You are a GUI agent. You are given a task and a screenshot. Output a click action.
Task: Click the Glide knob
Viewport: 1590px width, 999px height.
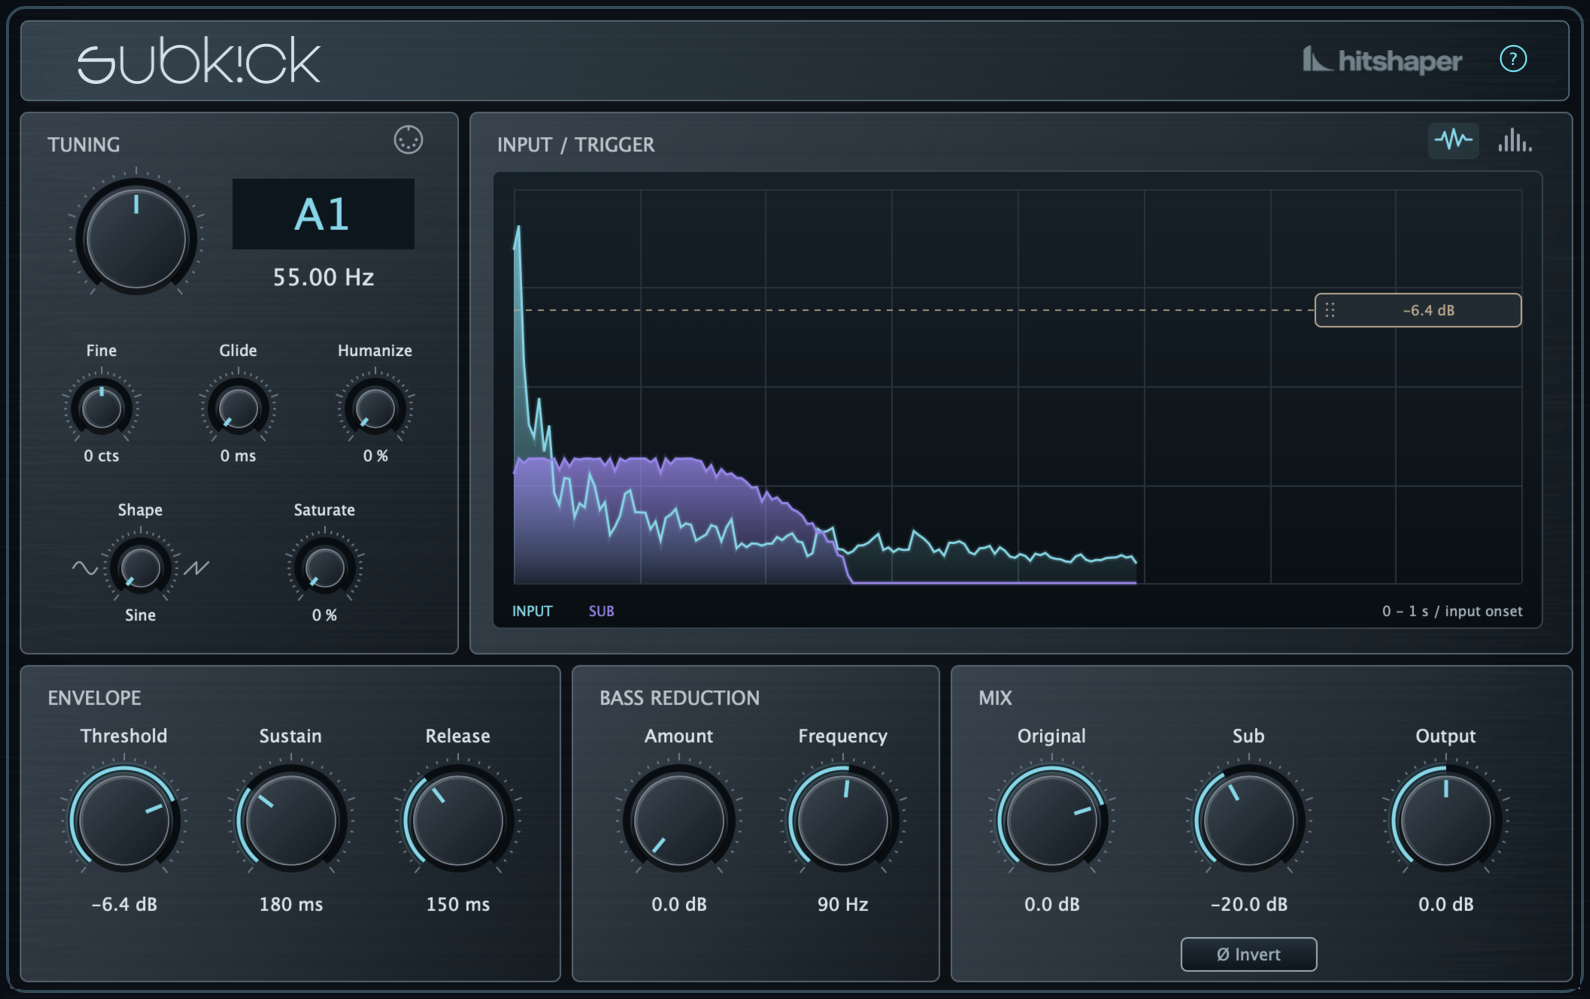pyautogui.click(x=238, y=408)
